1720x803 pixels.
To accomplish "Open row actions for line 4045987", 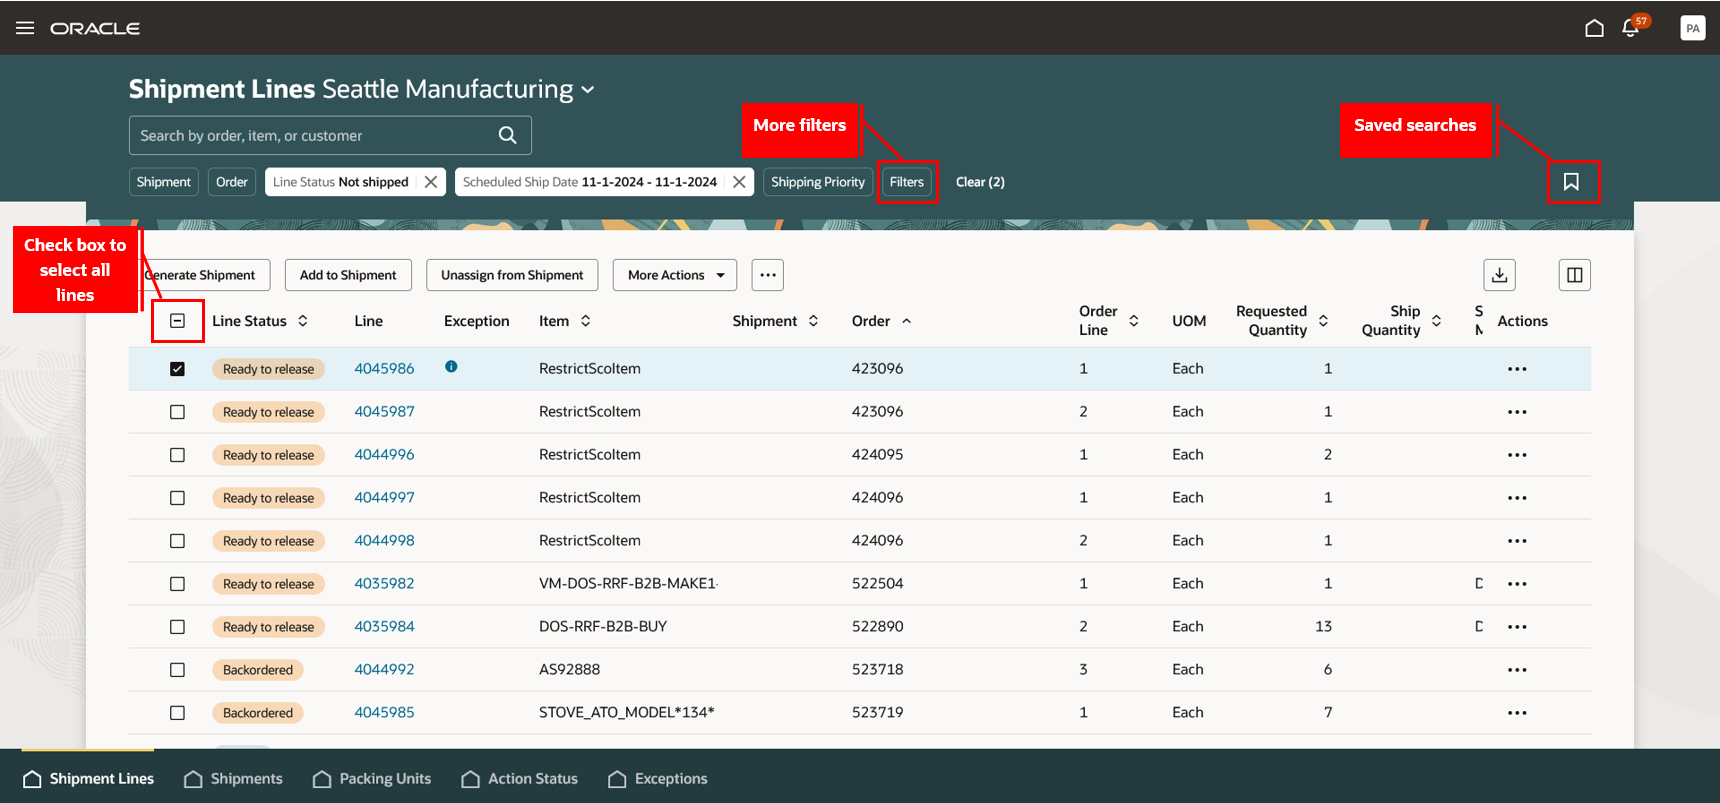I will click(1516, 412).
